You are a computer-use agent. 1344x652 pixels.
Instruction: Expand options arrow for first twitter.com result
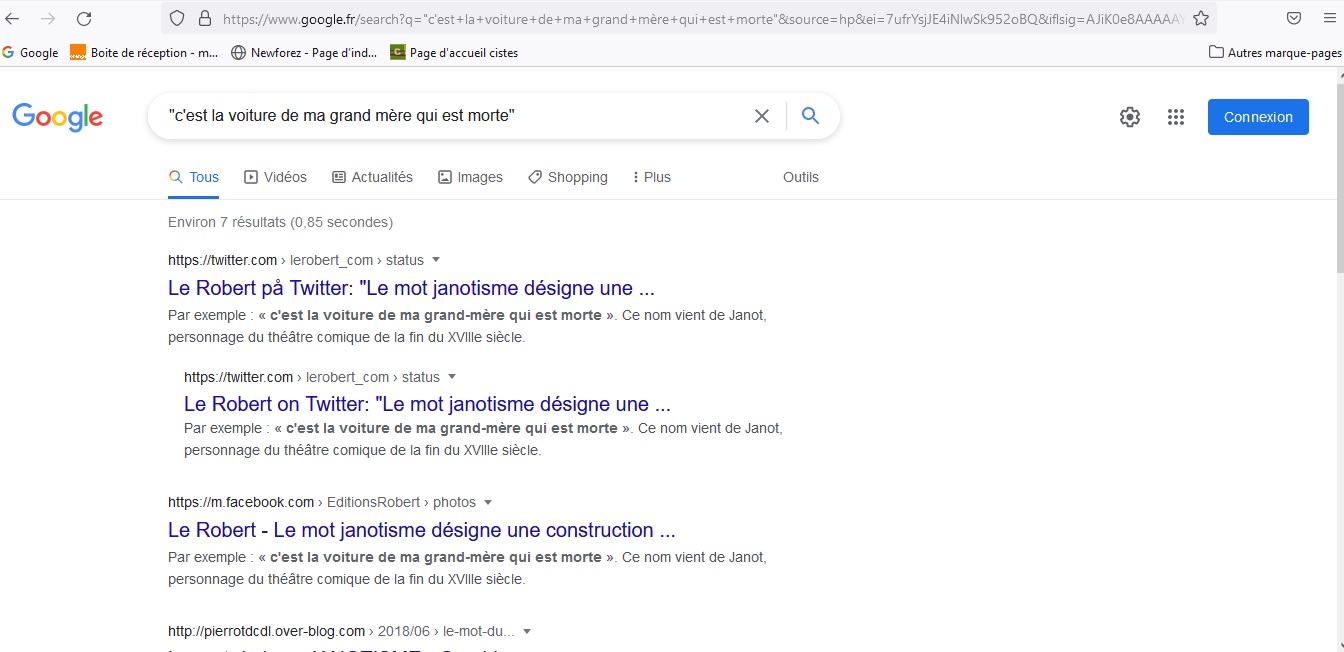click(436, 260)
